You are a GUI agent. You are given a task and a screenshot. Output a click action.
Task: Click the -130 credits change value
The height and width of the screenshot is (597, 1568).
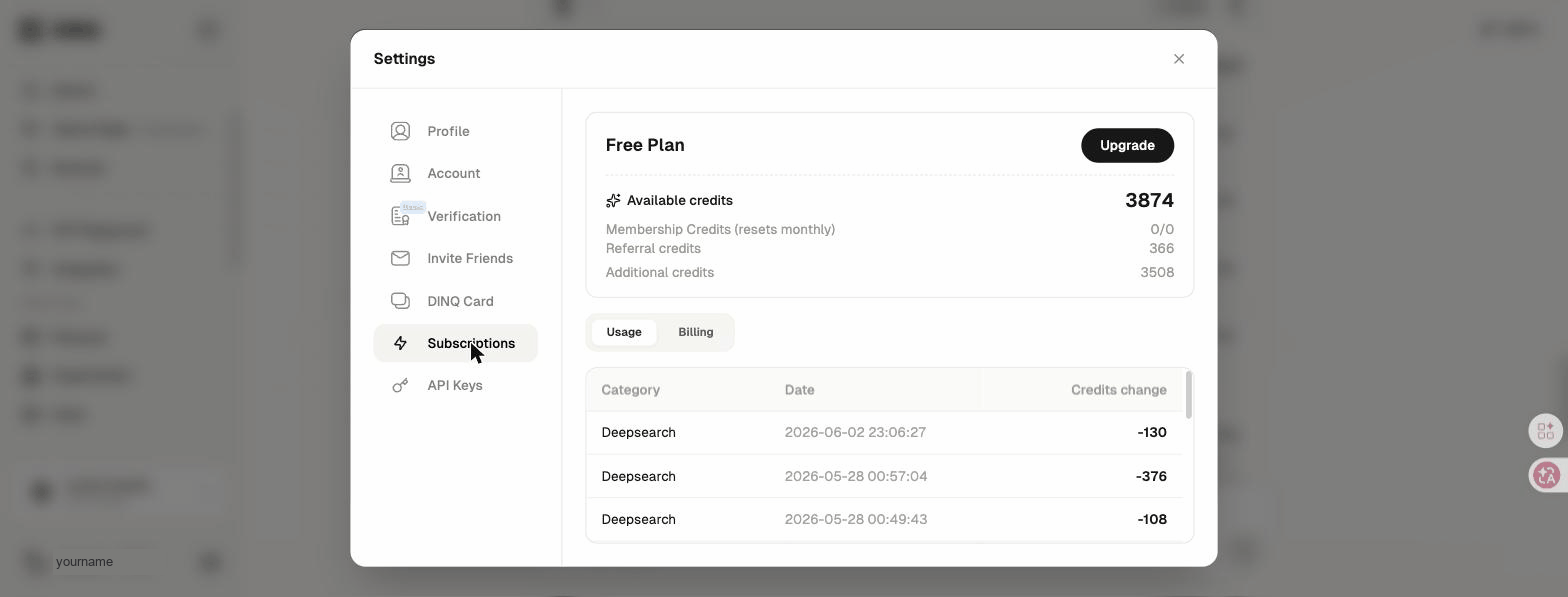click(x=1152, y=433)
